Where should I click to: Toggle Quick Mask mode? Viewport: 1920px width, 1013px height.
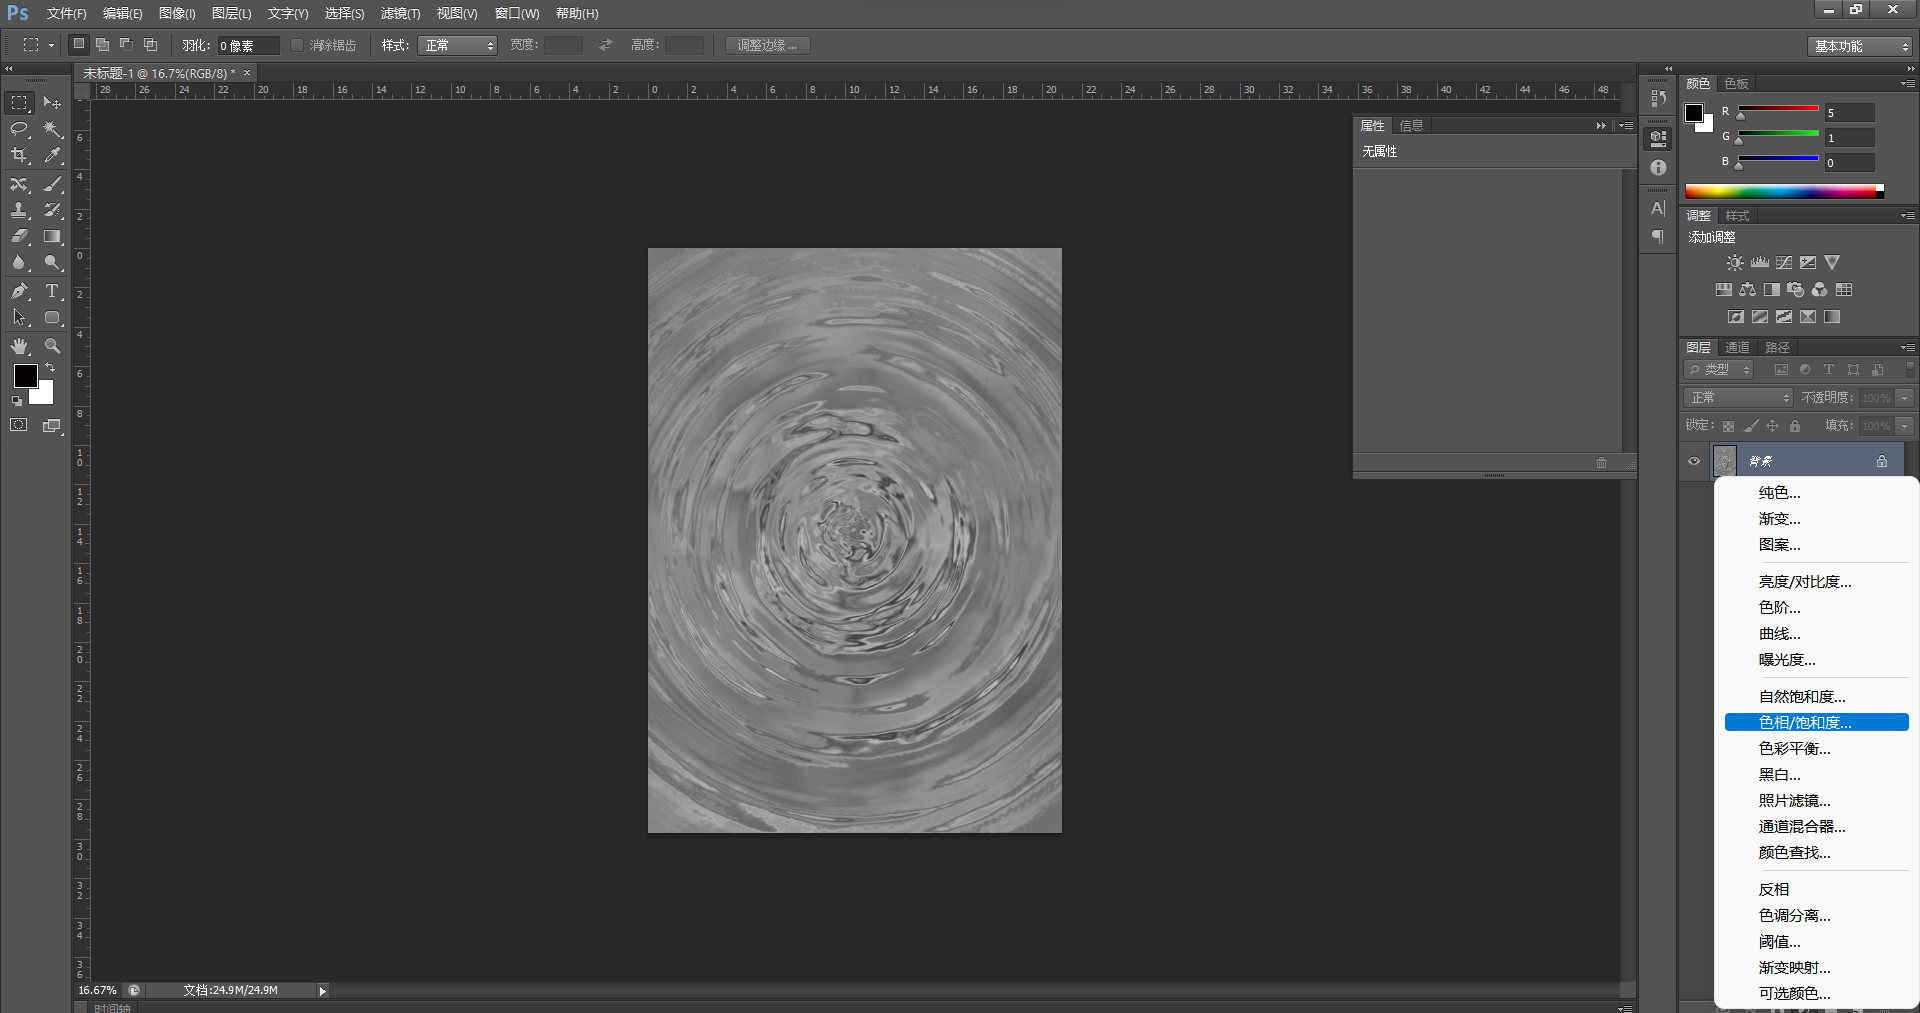(x=19, y=425)
